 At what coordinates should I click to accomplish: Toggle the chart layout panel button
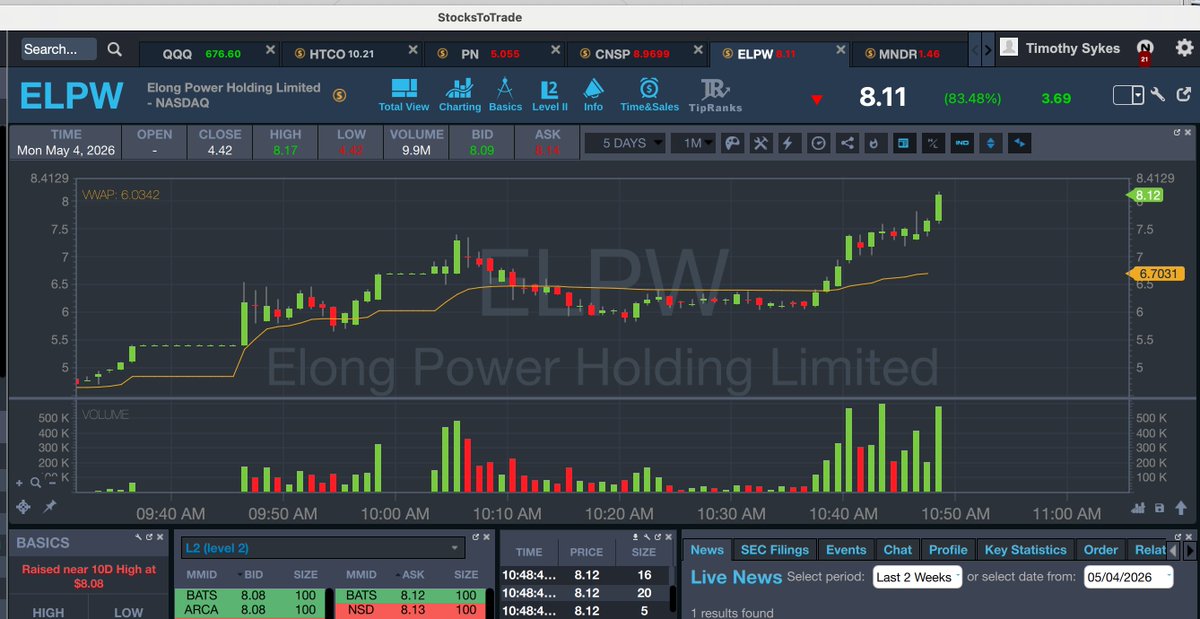pos(903,143)
